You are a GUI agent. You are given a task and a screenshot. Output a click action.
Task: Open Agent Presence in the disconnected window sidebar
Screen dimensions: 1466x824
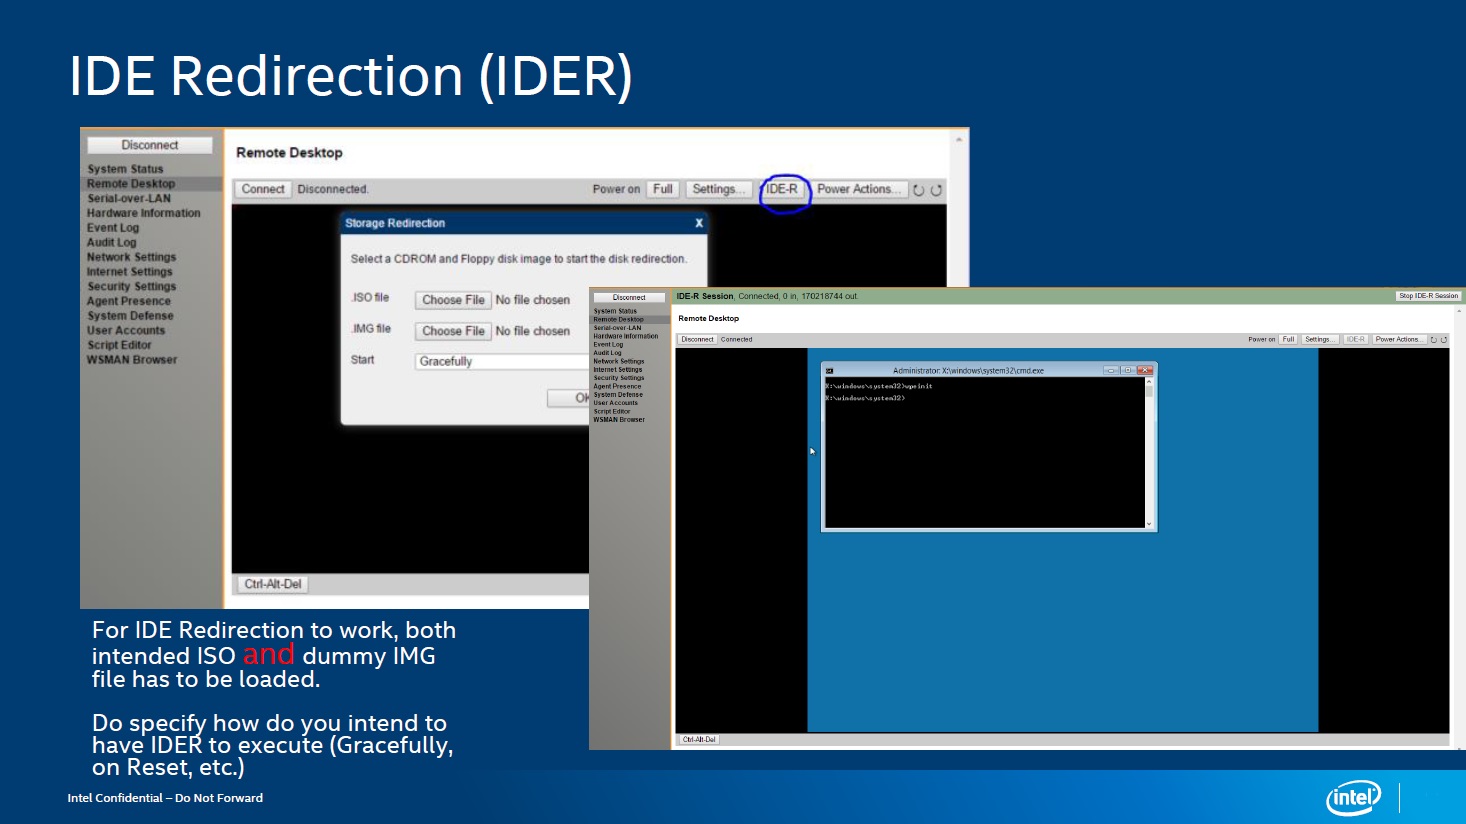(128, 301)
